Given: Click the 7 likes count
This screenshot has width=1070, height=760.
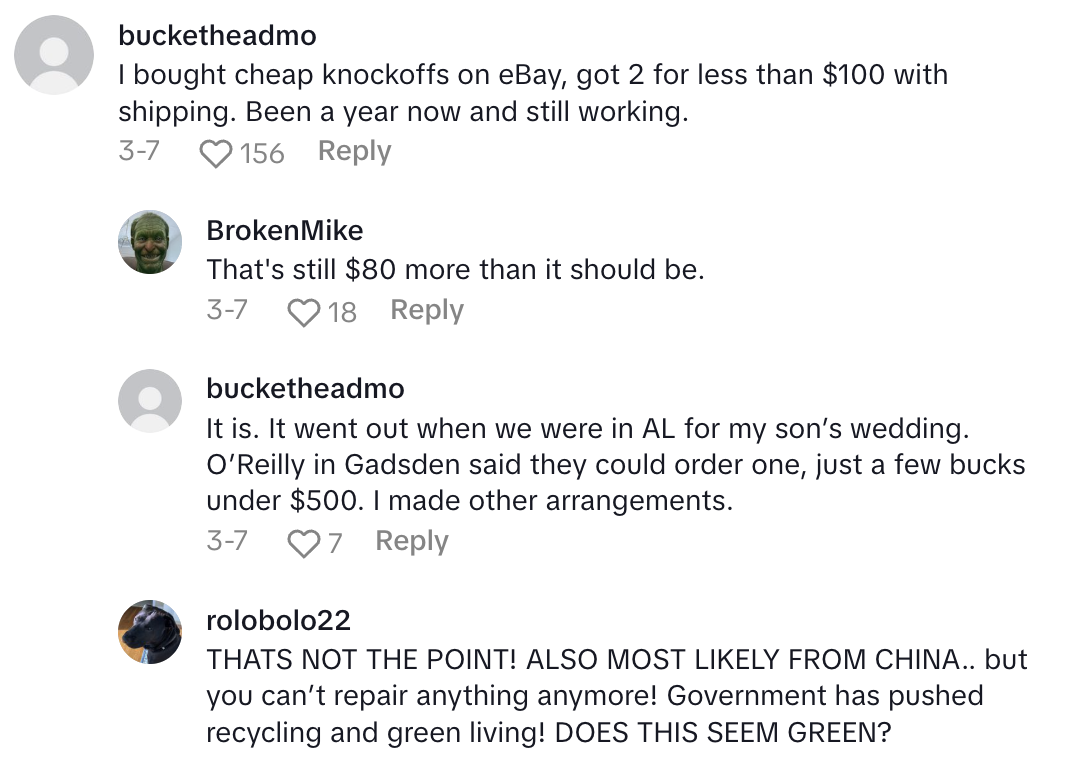Looking at the screenshot, I should (x=335, y=543).
